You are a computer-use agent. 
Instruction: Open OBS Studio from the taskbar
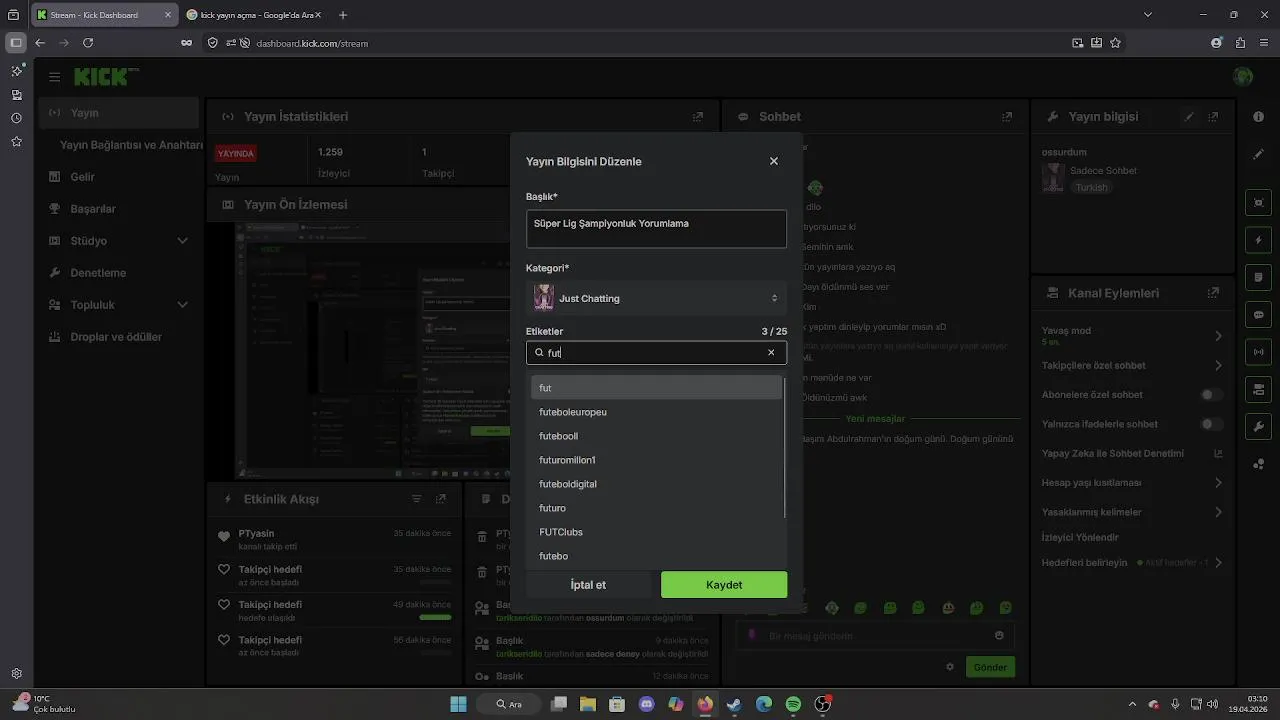click(x=822, y=704)
